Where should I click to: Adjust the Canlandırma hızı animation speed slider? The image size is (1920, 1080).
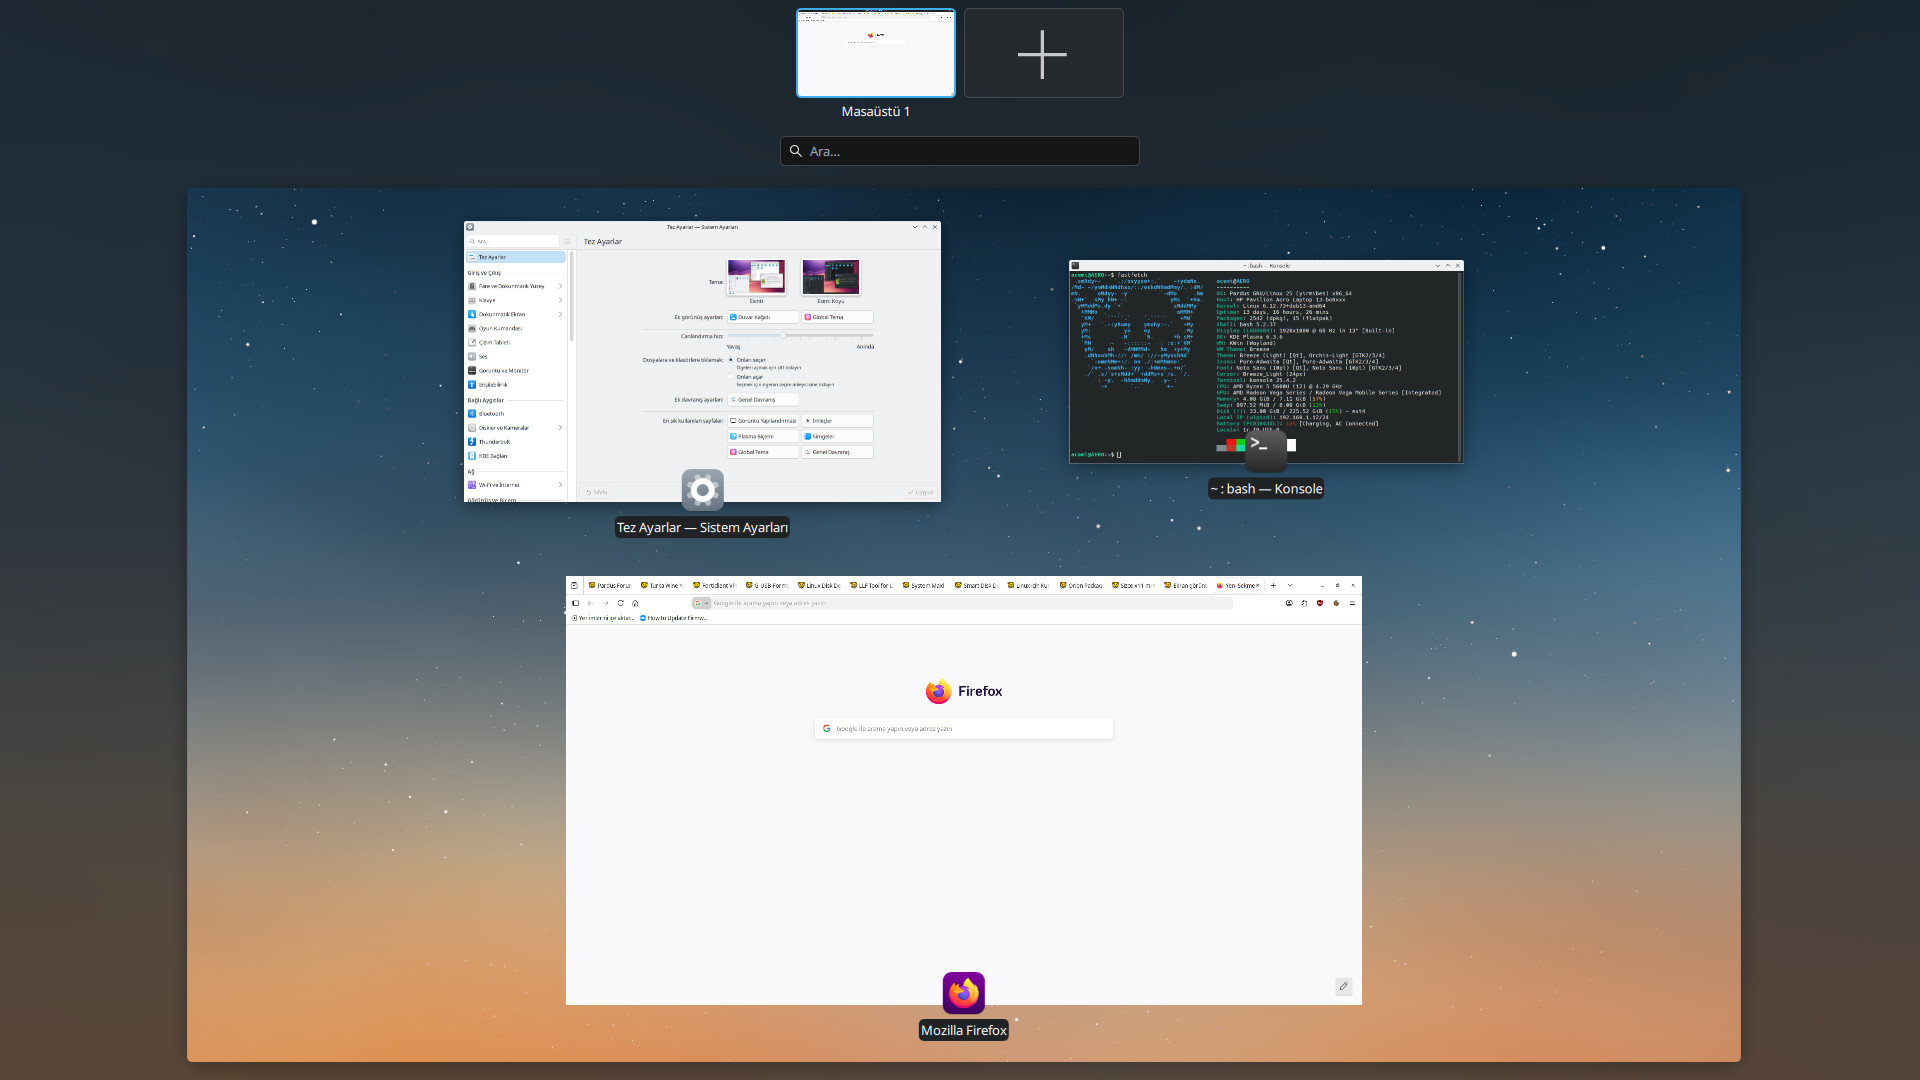point(783,336)
